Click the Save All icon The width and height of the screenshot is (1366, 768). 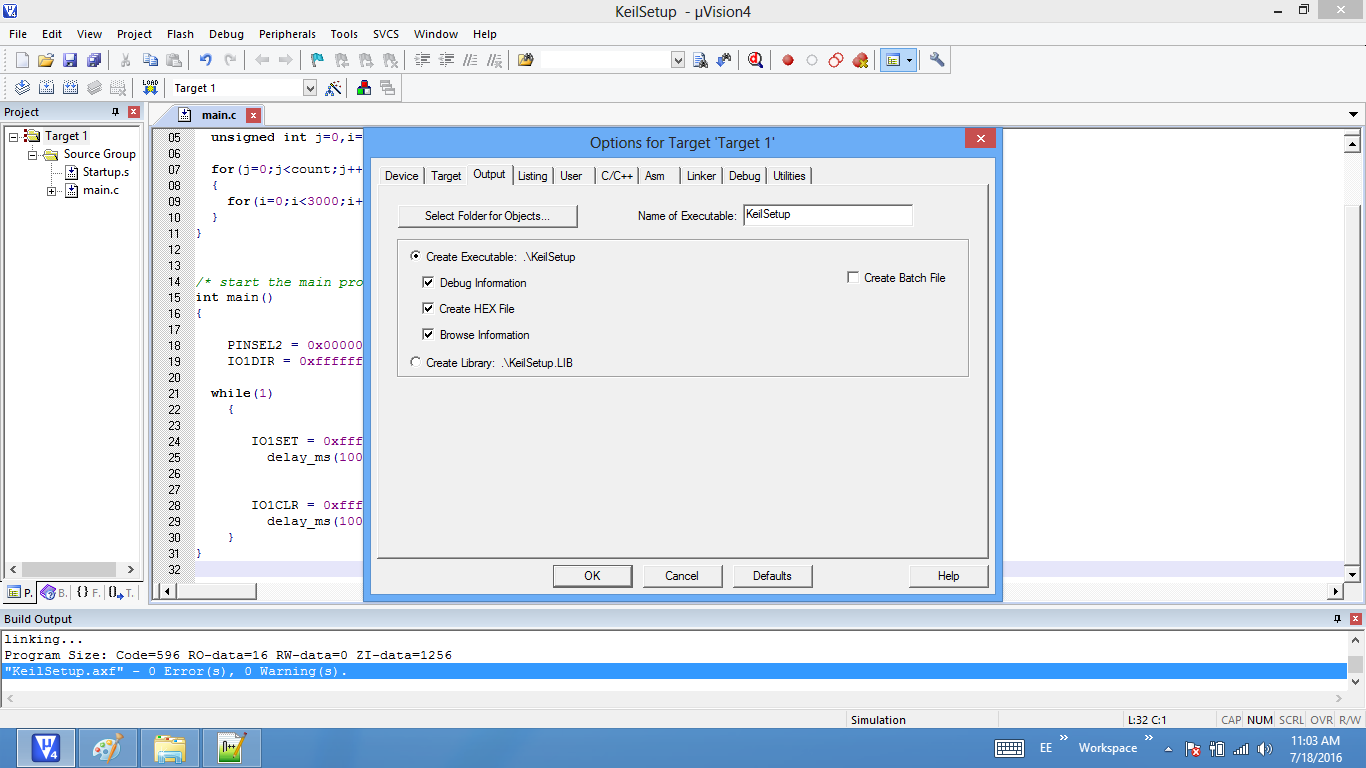pos(94,60)
